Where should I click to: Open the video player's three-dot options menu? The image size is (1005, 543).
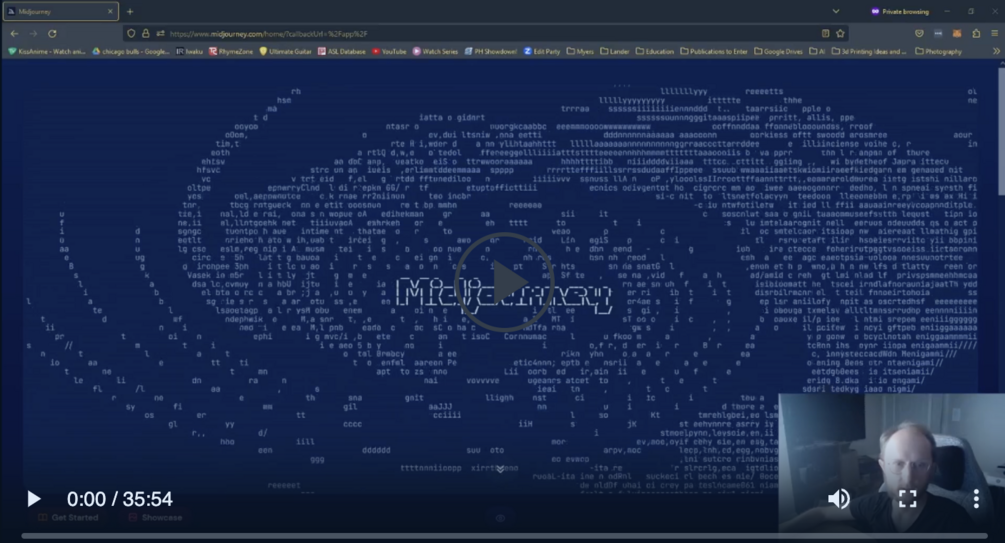[x=976, y=499]
